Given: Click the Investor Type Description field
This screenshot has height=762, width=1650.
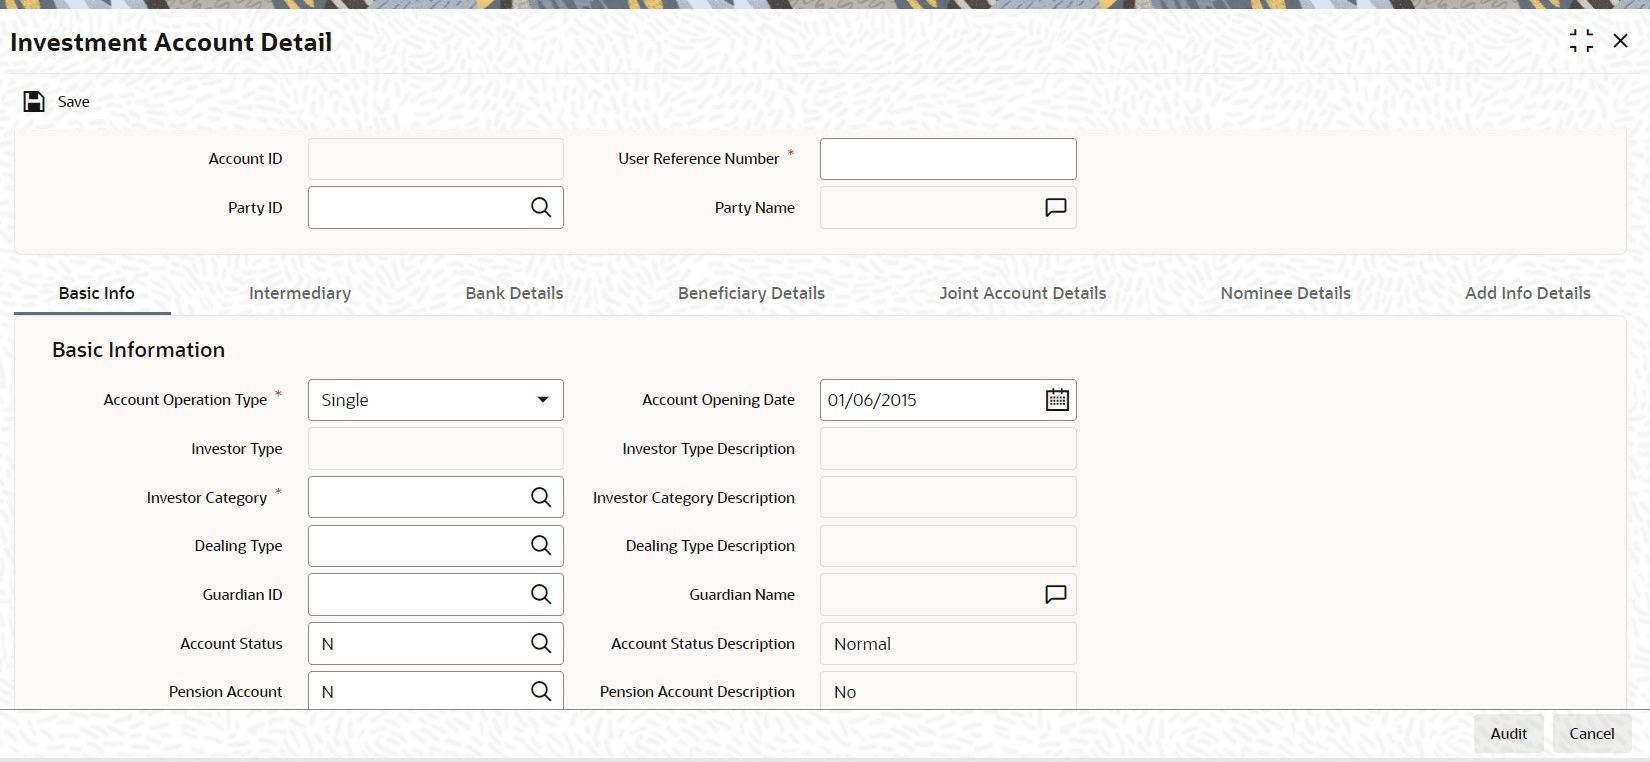Looking at the screenshot, I should point(948,449).
